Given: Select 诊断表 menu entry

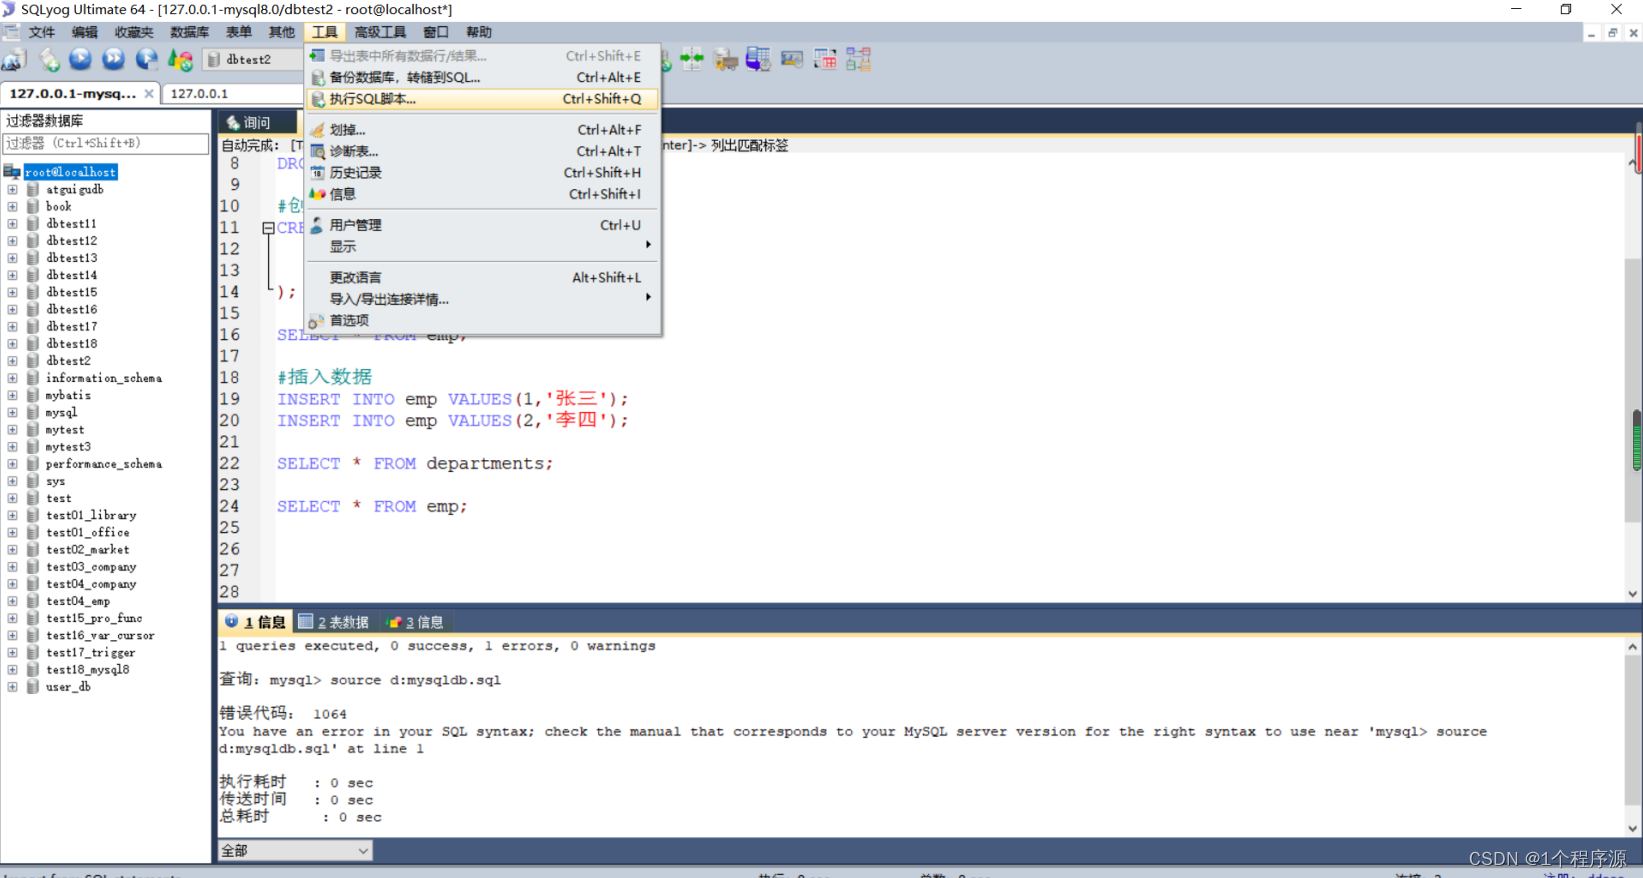Looking at the screenshot, I should coord(482,151).
